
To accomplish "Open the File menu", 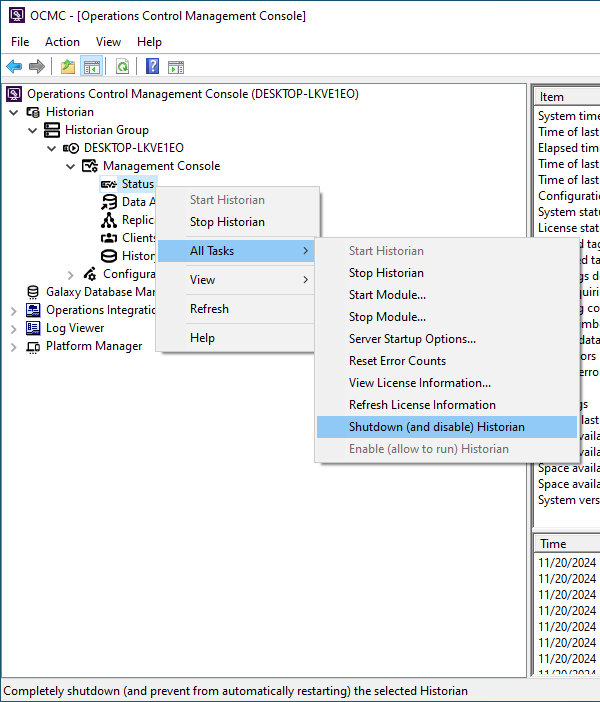I will coord(20,42).
